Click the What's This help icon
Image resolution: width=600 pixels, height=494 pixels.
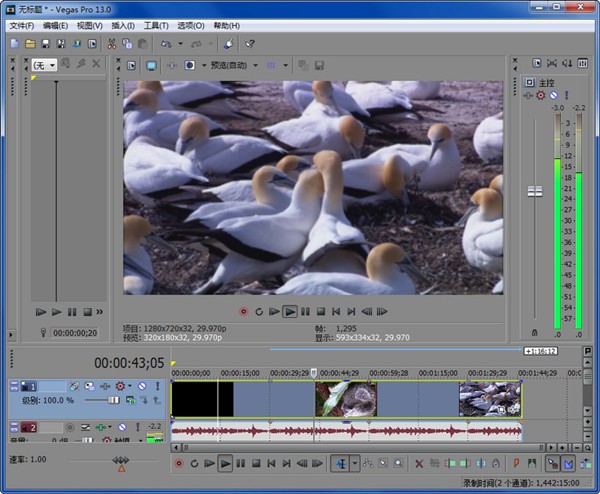pos(249,44)
